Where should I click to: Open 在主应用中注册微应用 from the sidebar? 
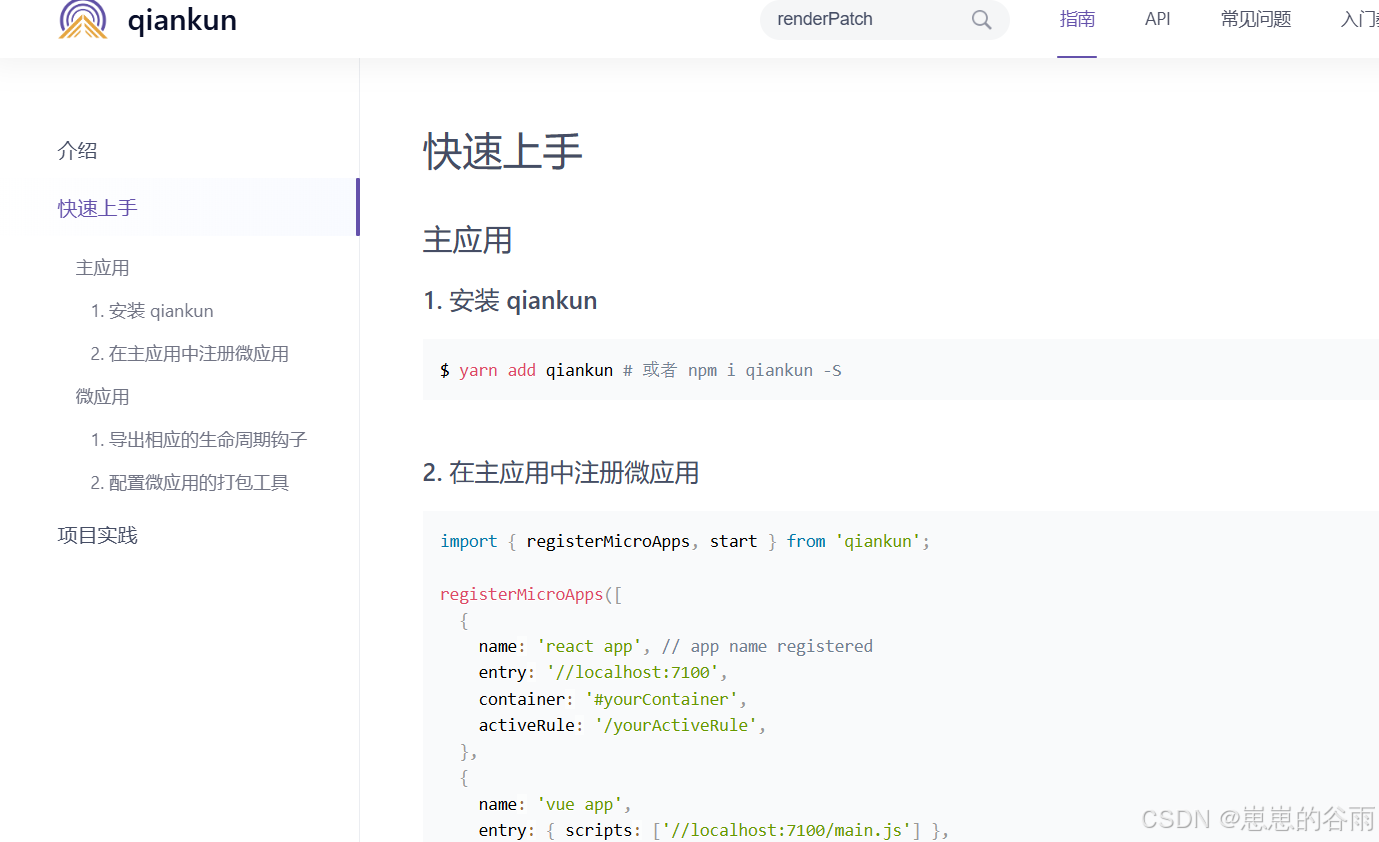[x=188, y=353]
